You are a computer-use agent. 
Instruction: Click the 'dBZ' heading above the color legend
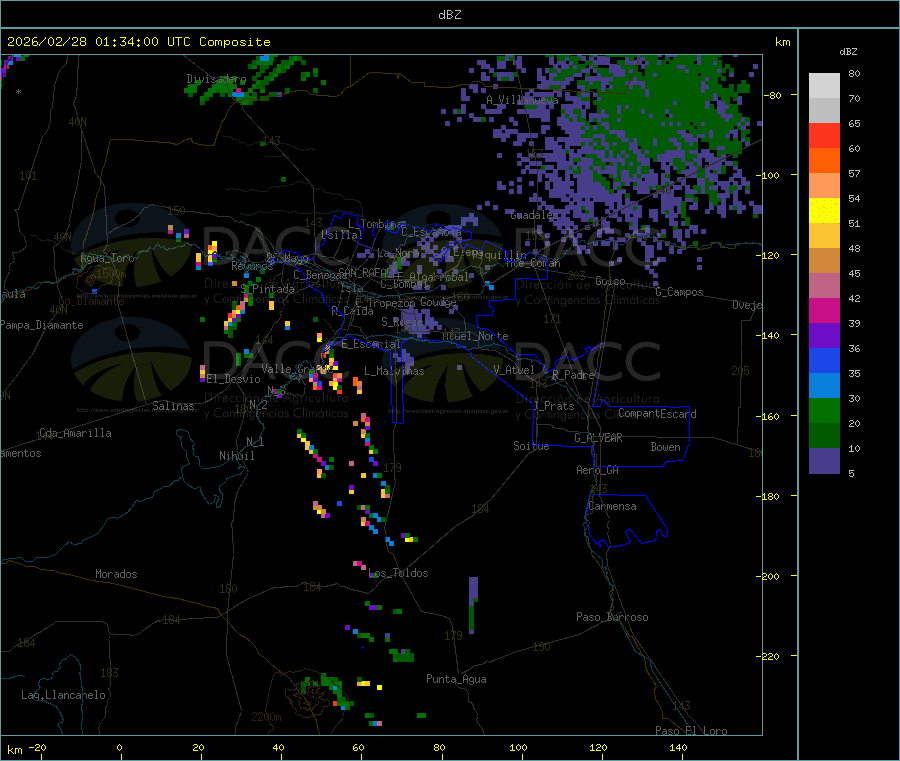click(x=848, y=52)
